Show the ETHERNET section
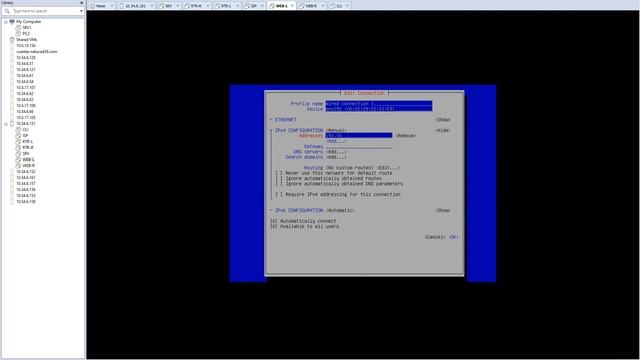 pos(443,120)
